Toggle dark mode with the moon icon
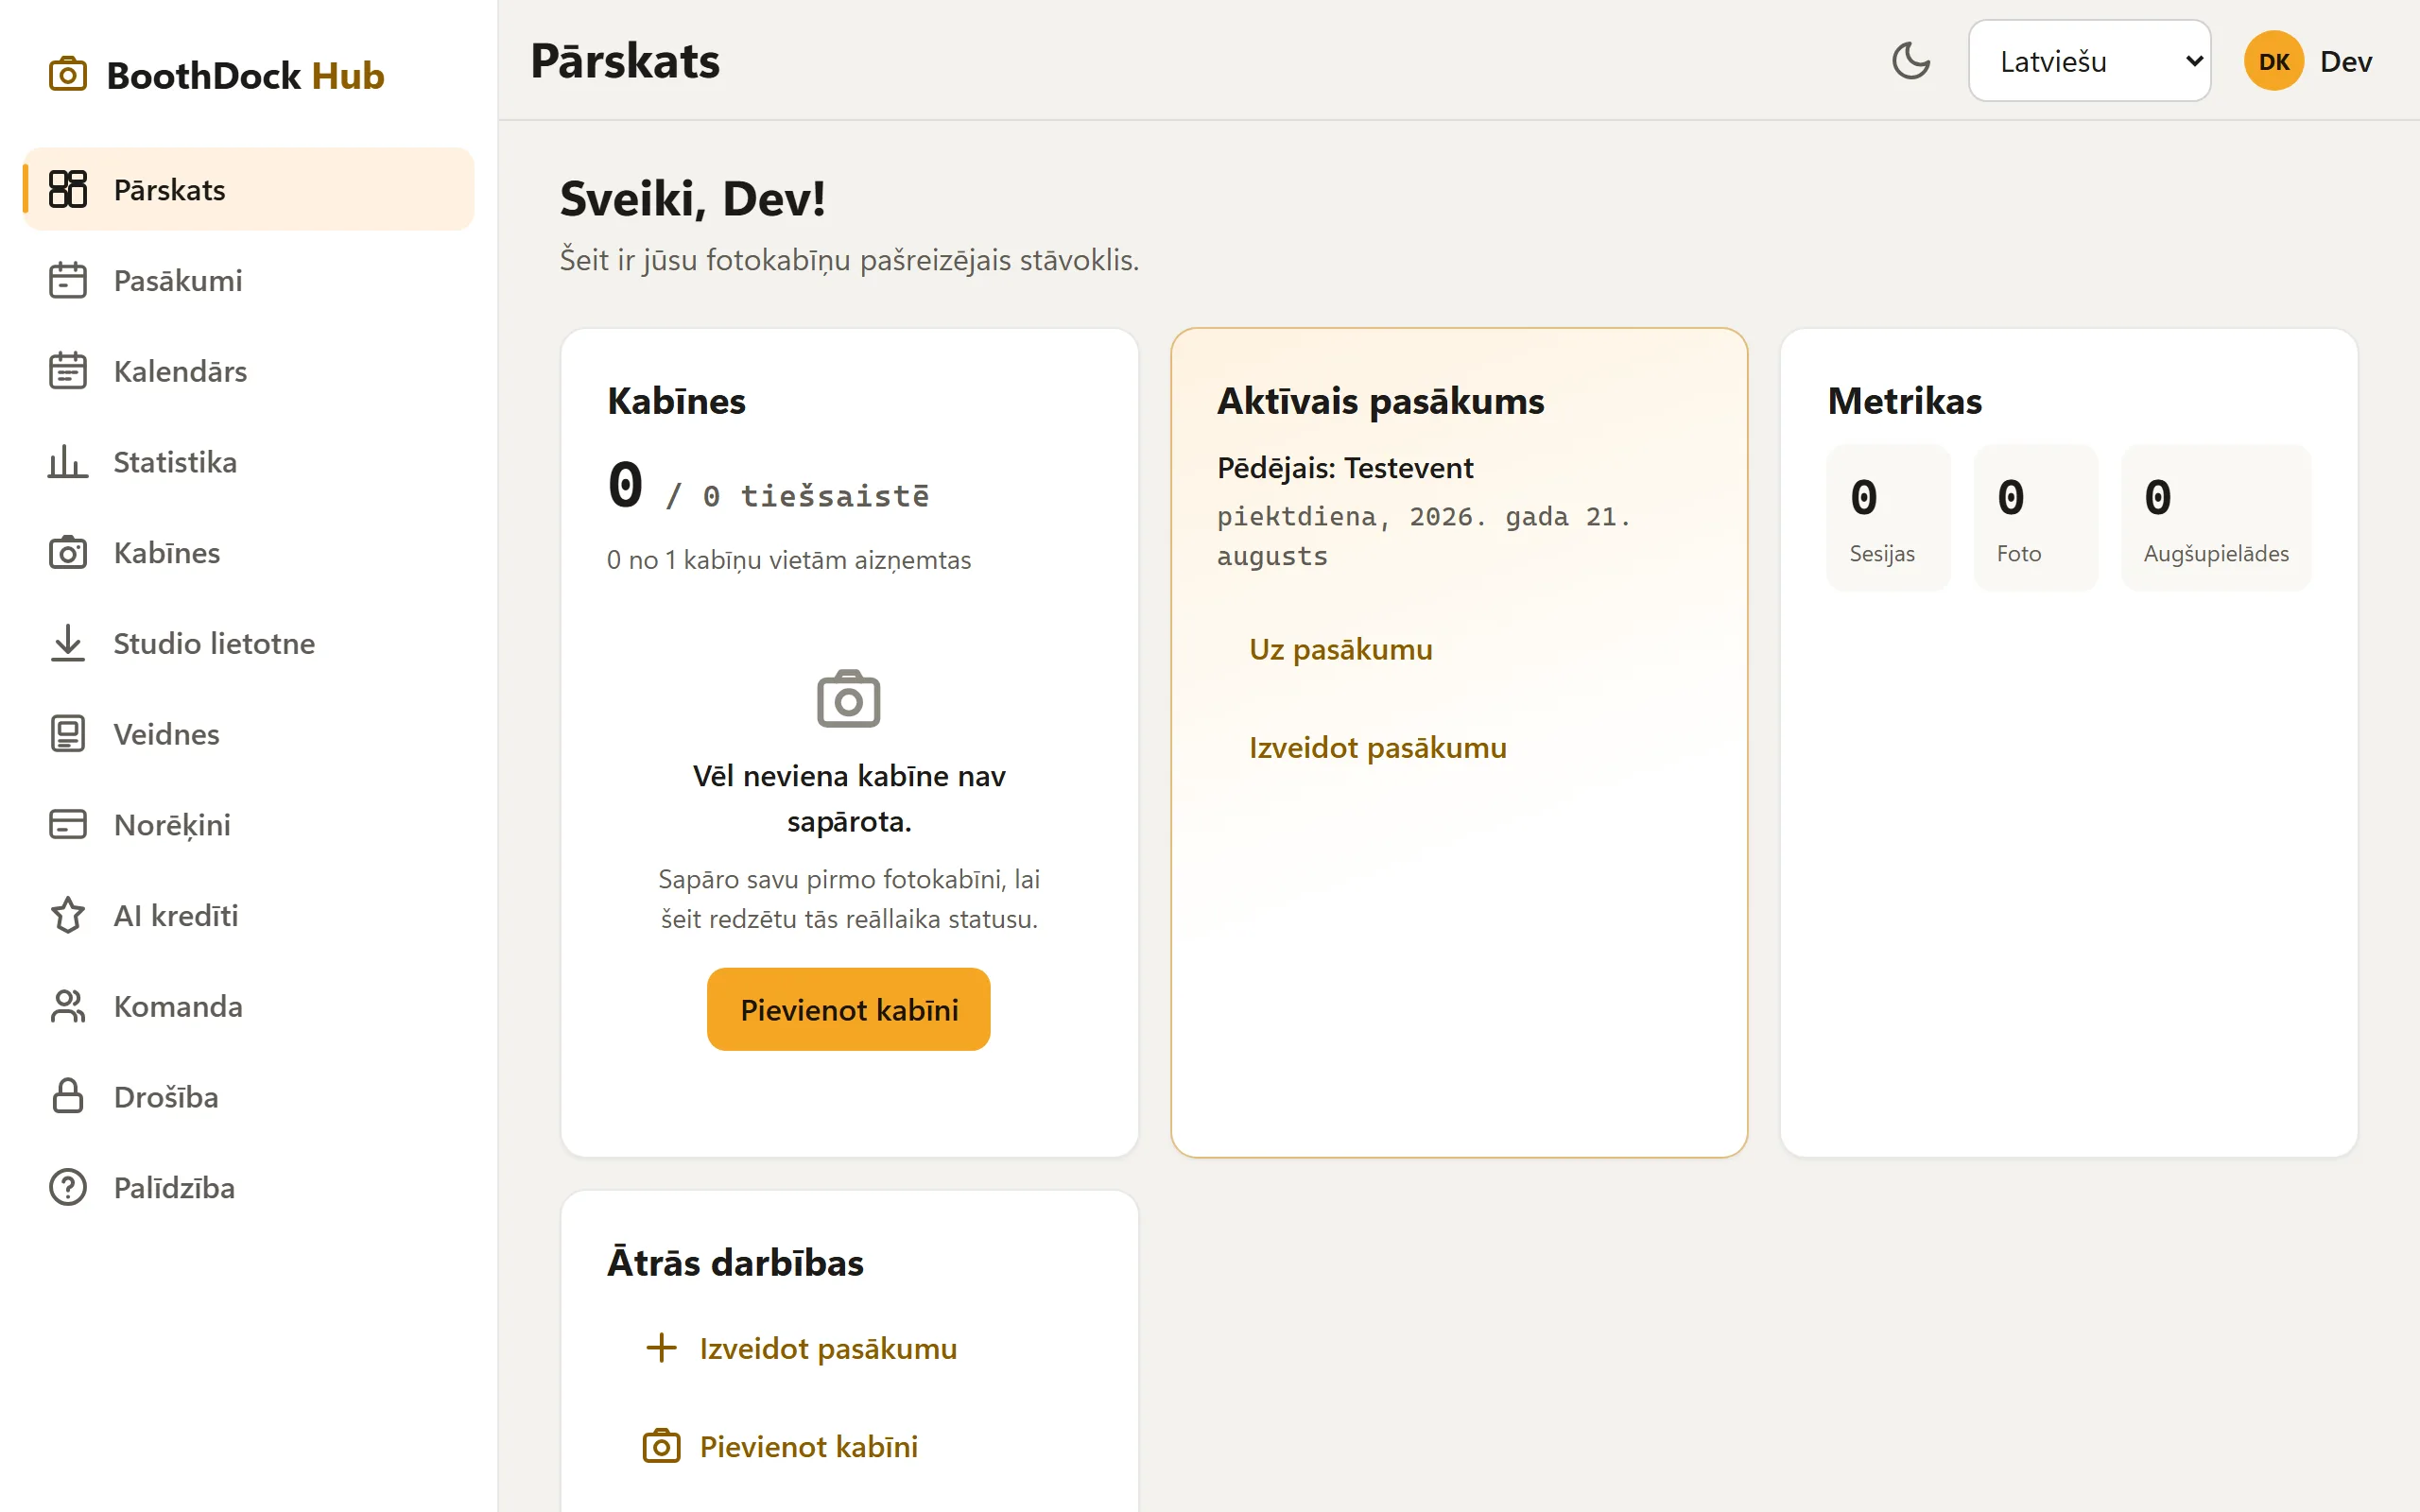2420x1512 pixels. pos(1911,61)
